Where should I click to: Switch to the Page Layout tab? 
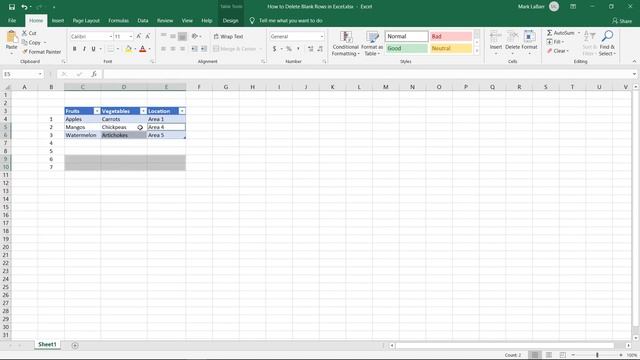(x=86, y=20)
